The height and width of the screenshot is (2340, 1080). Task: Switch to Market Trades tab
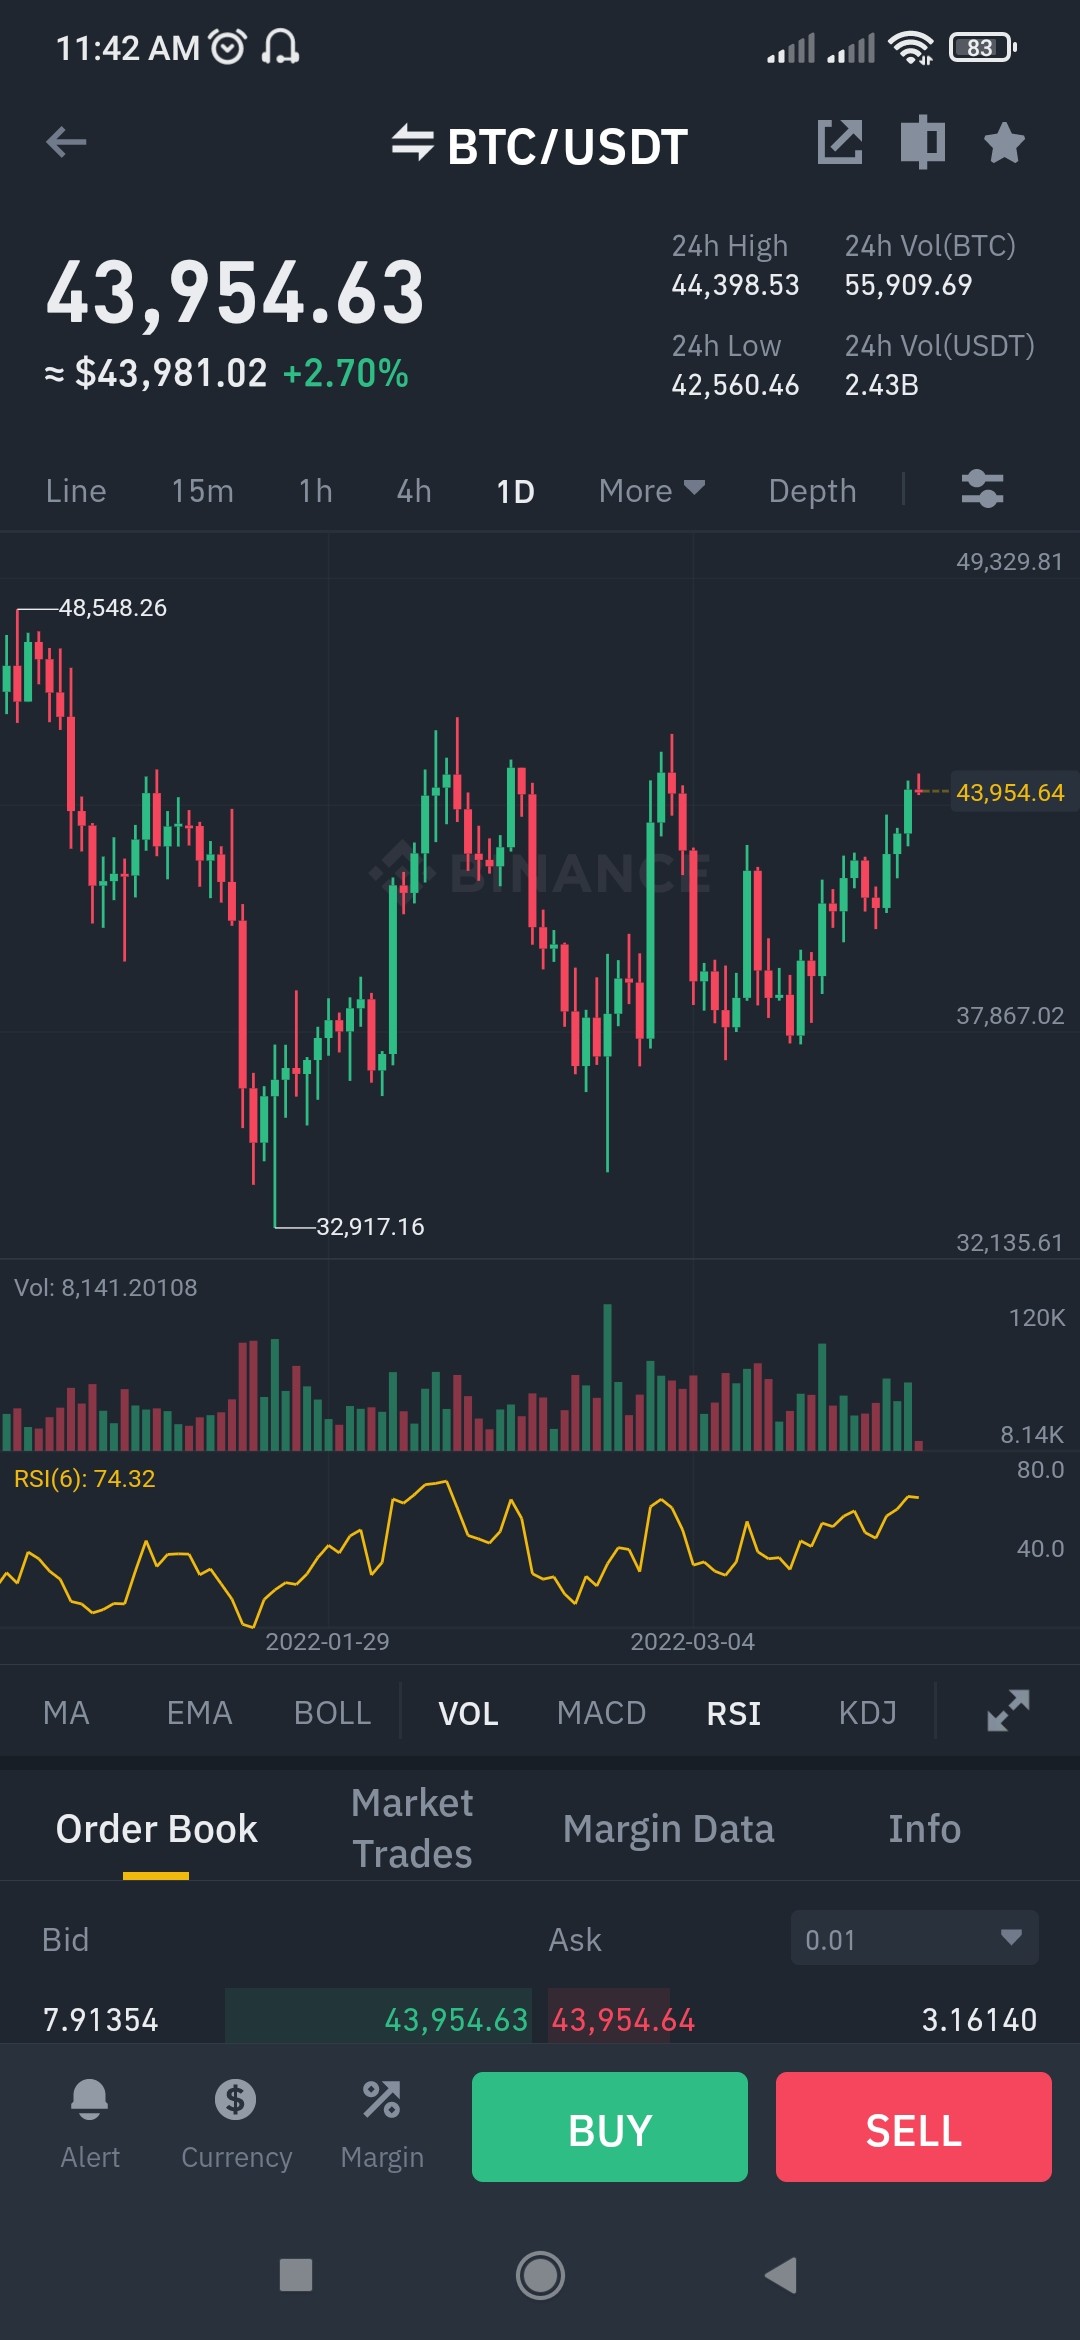tap(412, 1828)
